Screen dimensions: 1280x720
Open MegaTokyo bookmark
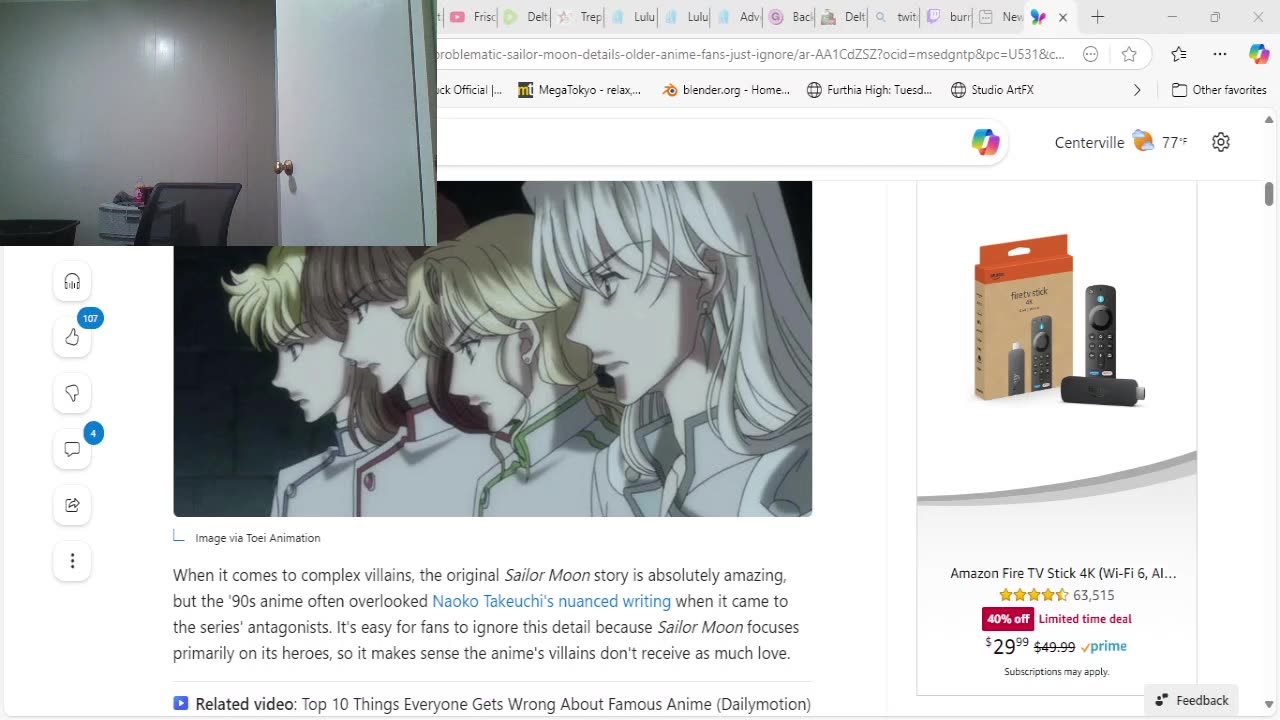[x=580, y=90]
